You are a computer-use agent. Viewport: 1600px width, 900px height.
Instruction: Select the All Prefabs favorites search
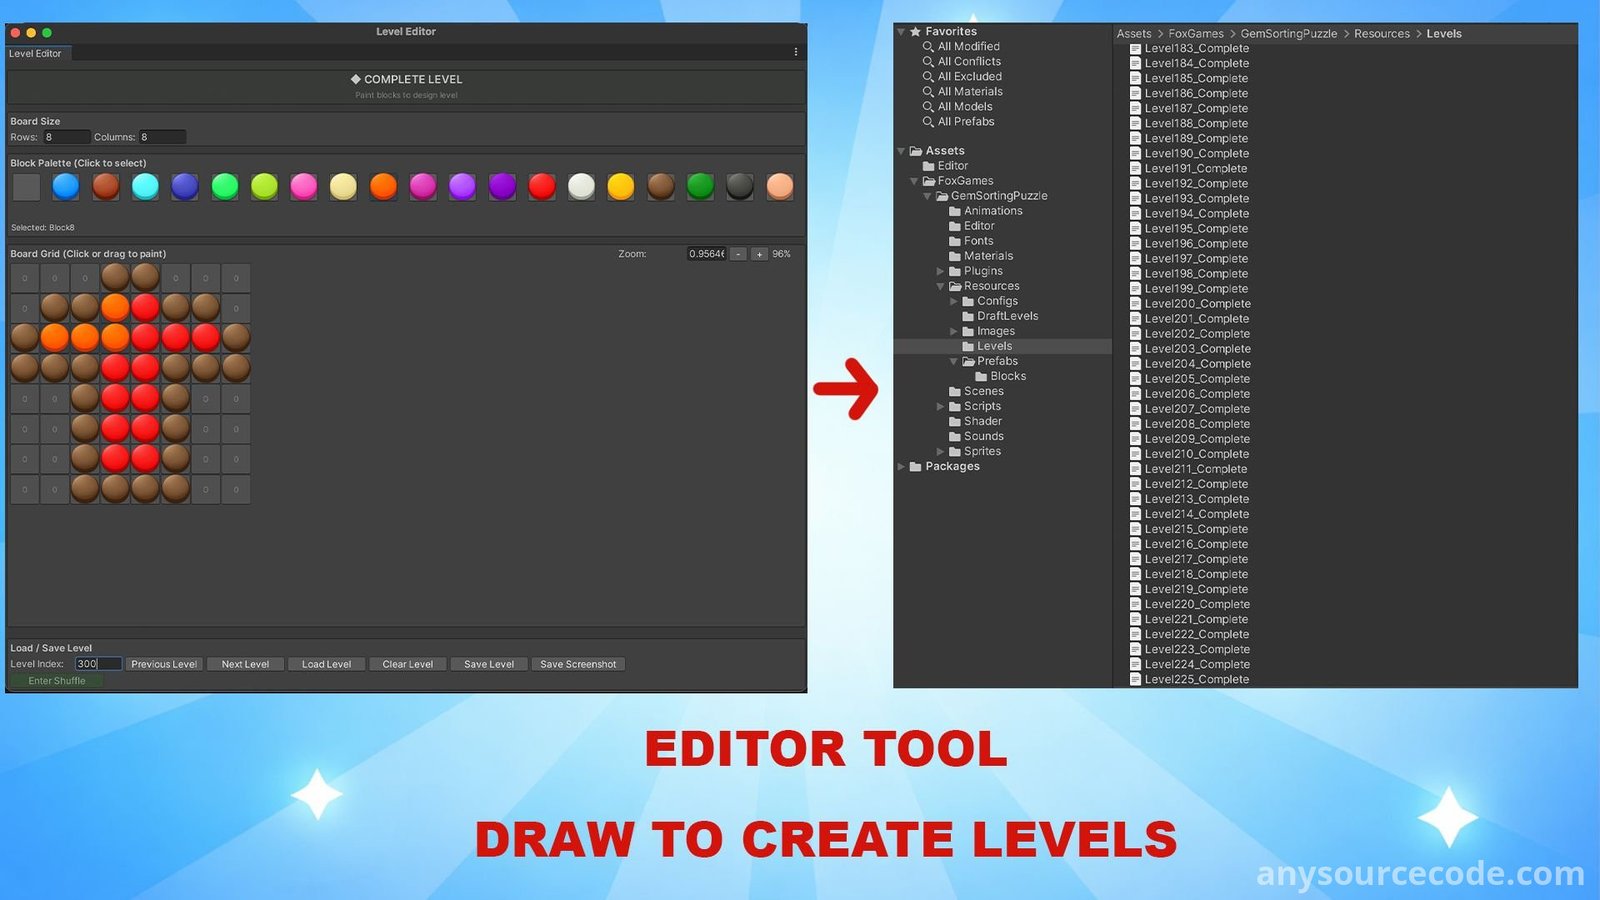[x=965, y=122]
